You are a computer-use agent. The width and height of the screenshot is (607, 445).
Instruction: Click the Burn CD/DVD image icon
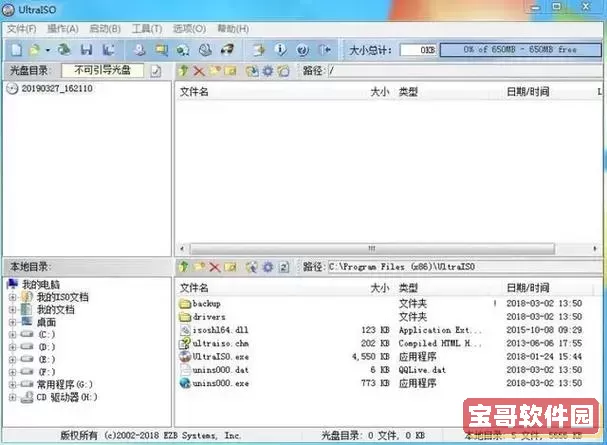[x=227, y=50]
